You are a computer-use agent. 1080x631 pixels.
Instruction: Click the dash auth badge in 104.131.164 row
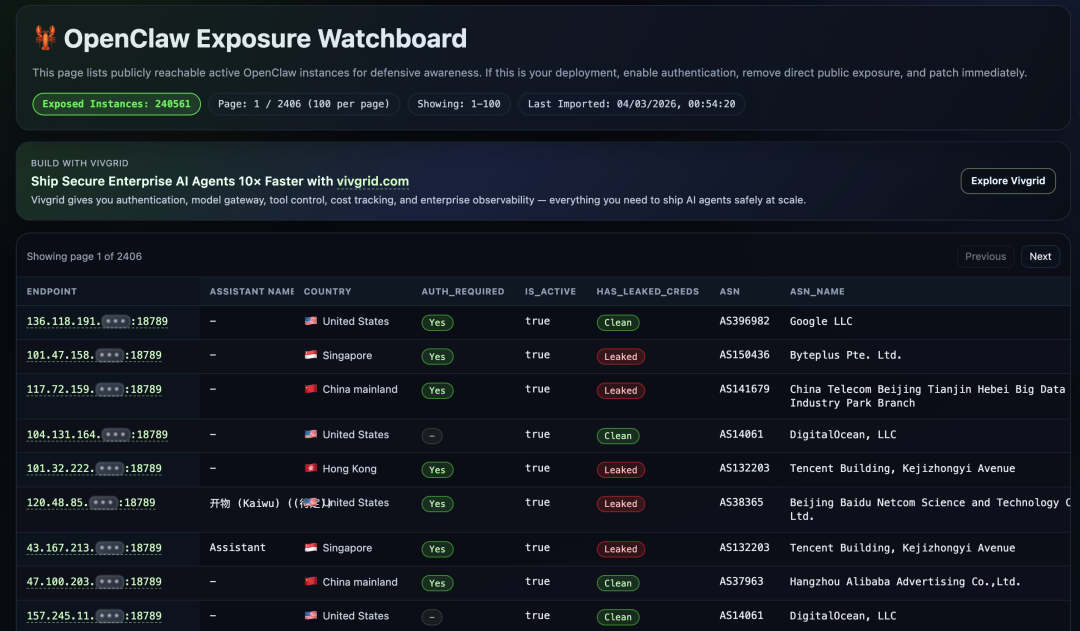tap(431, 436)
